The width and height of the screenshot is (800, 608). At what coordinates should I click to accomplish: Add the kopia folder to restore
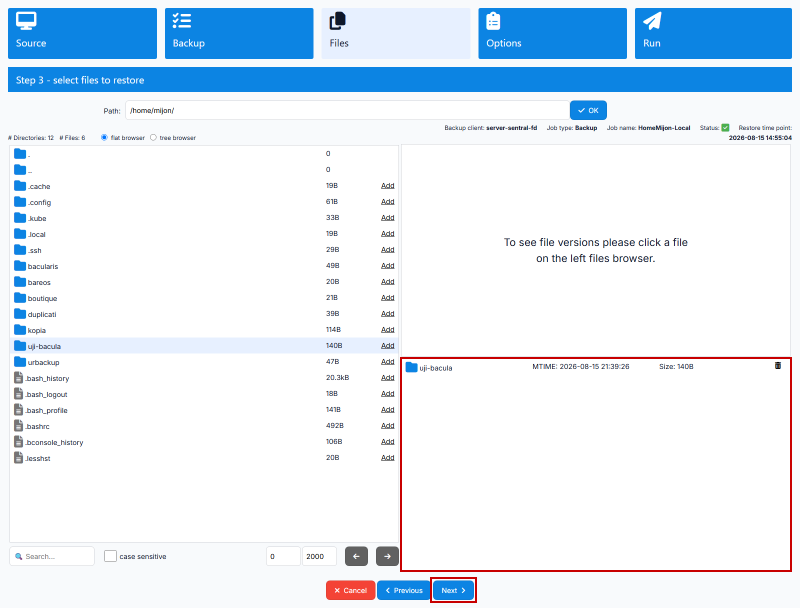click(x=388, y=330)
